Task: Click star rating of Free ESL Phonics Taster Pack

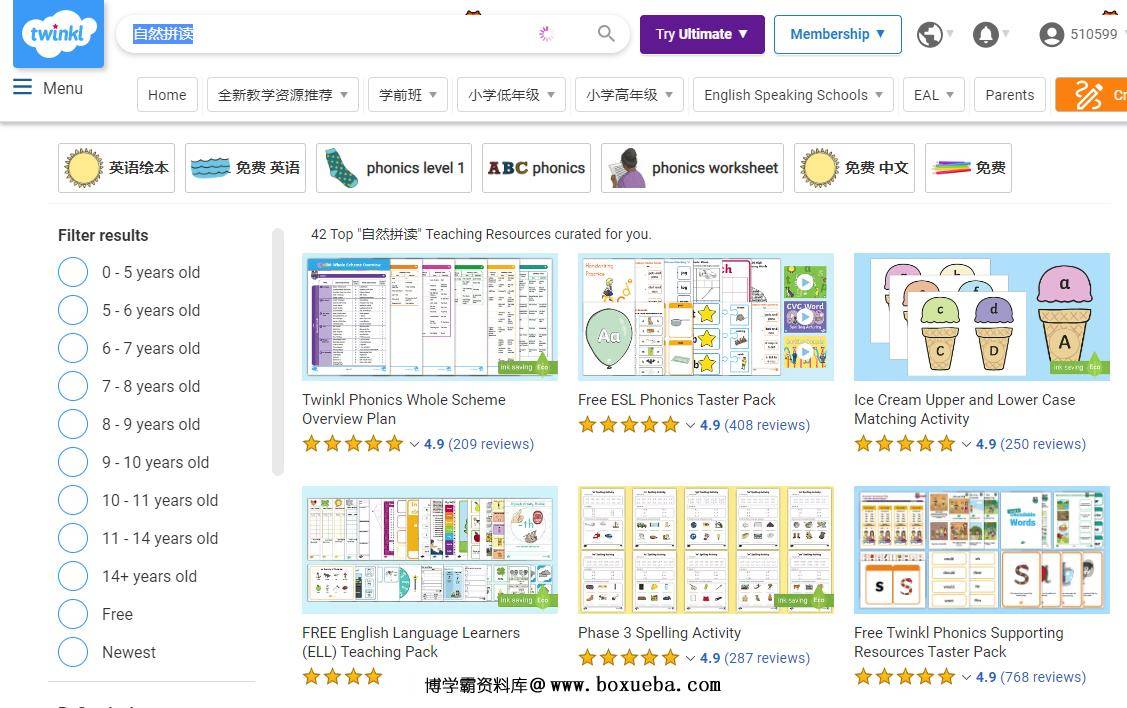Action: point(629,425)
